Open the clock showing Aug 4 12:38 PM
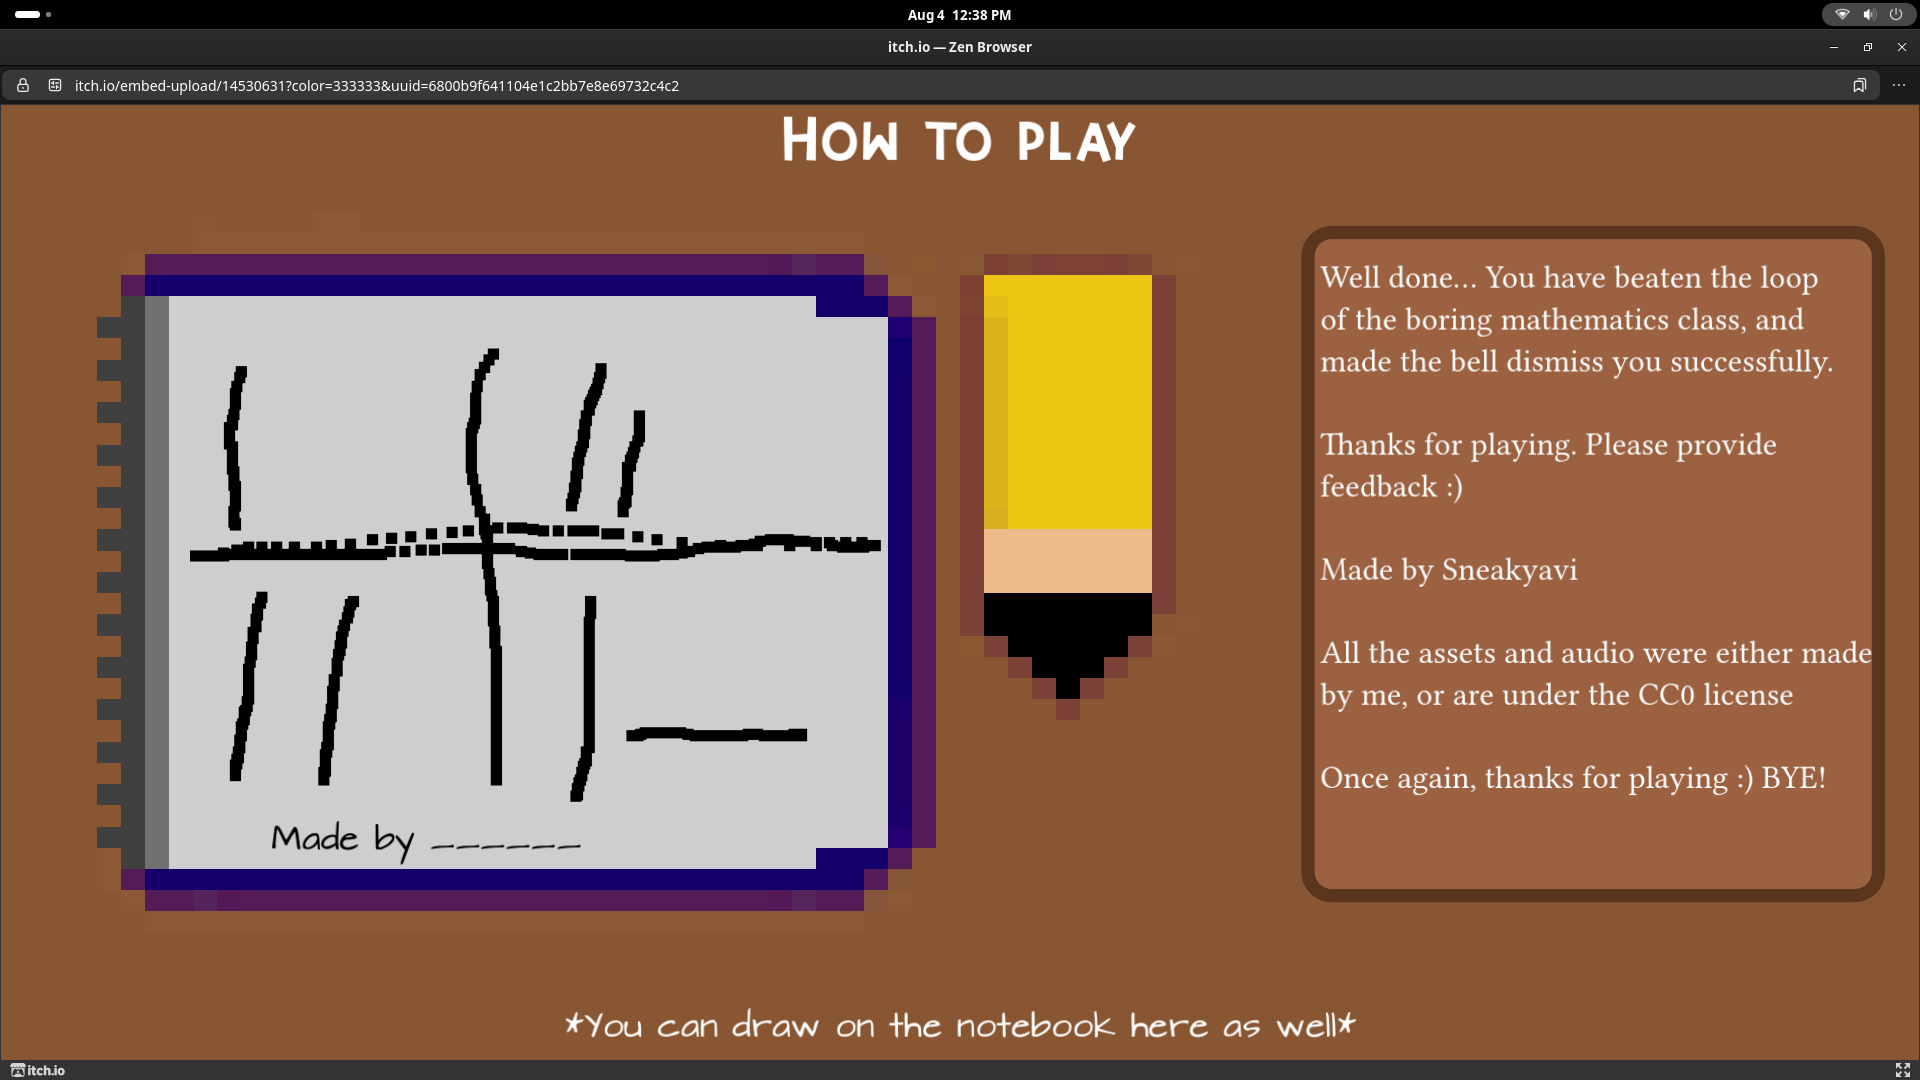 click(959, 15)
